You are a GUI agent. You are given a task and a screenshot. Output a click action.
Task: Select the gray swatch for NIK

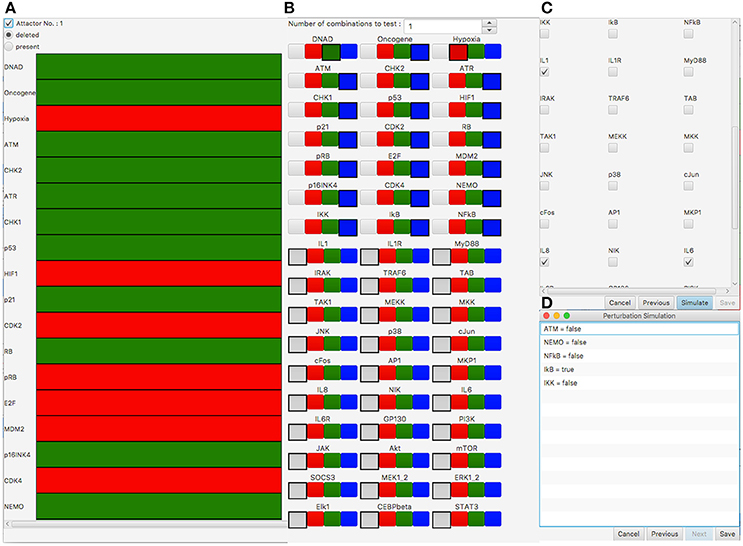tap(370, 403)
